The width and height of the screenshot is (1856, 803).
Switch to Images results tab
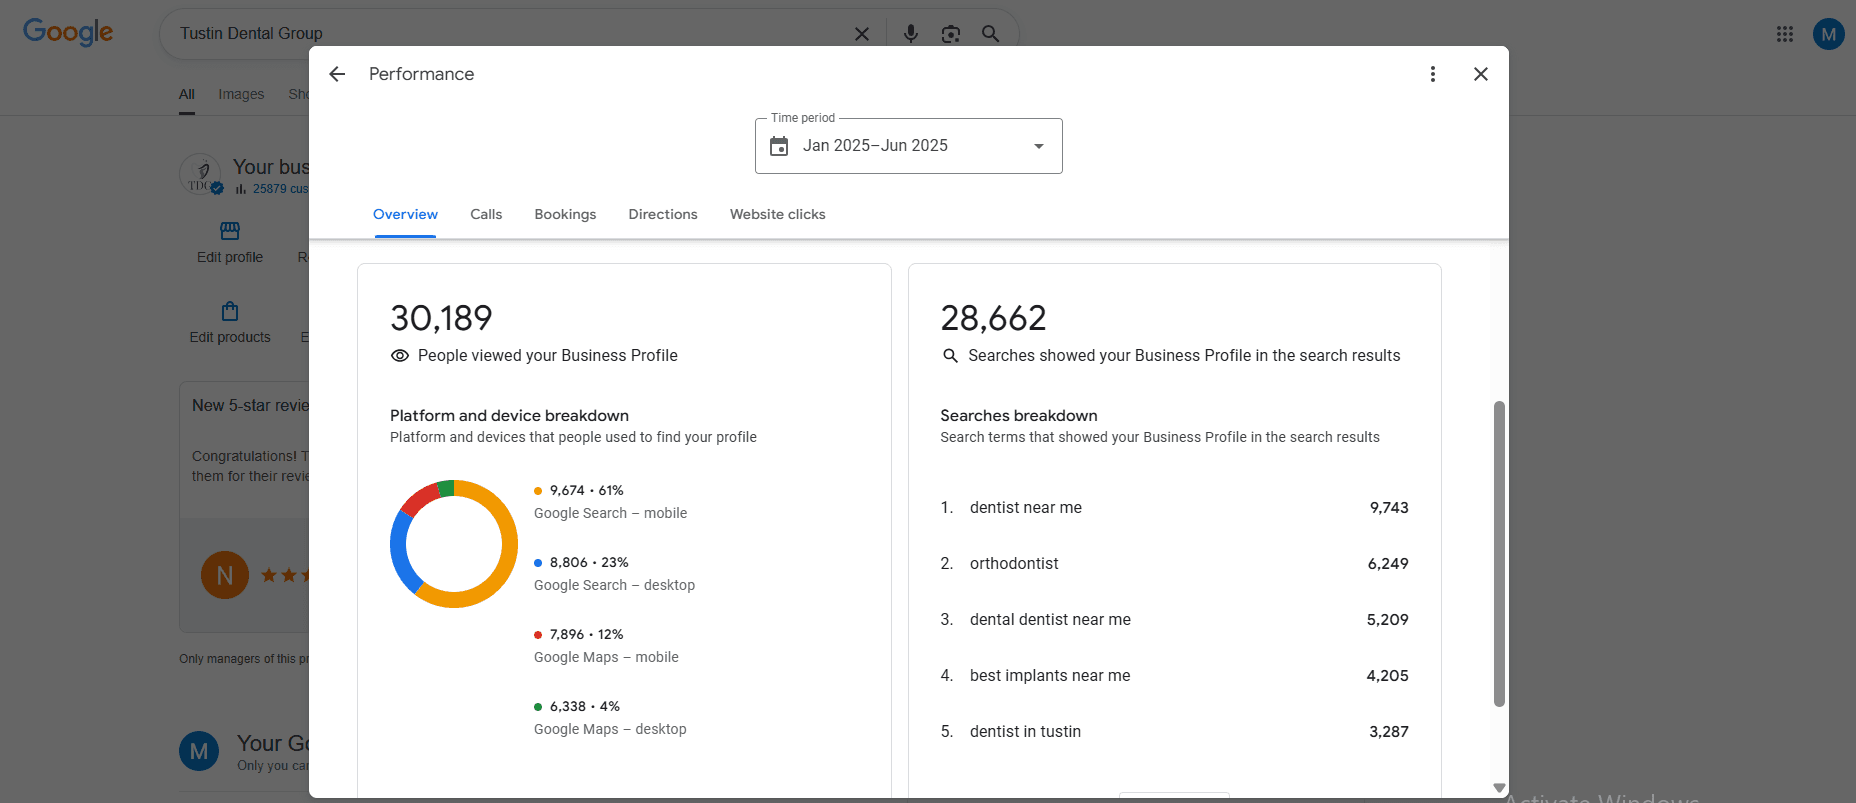241,94
